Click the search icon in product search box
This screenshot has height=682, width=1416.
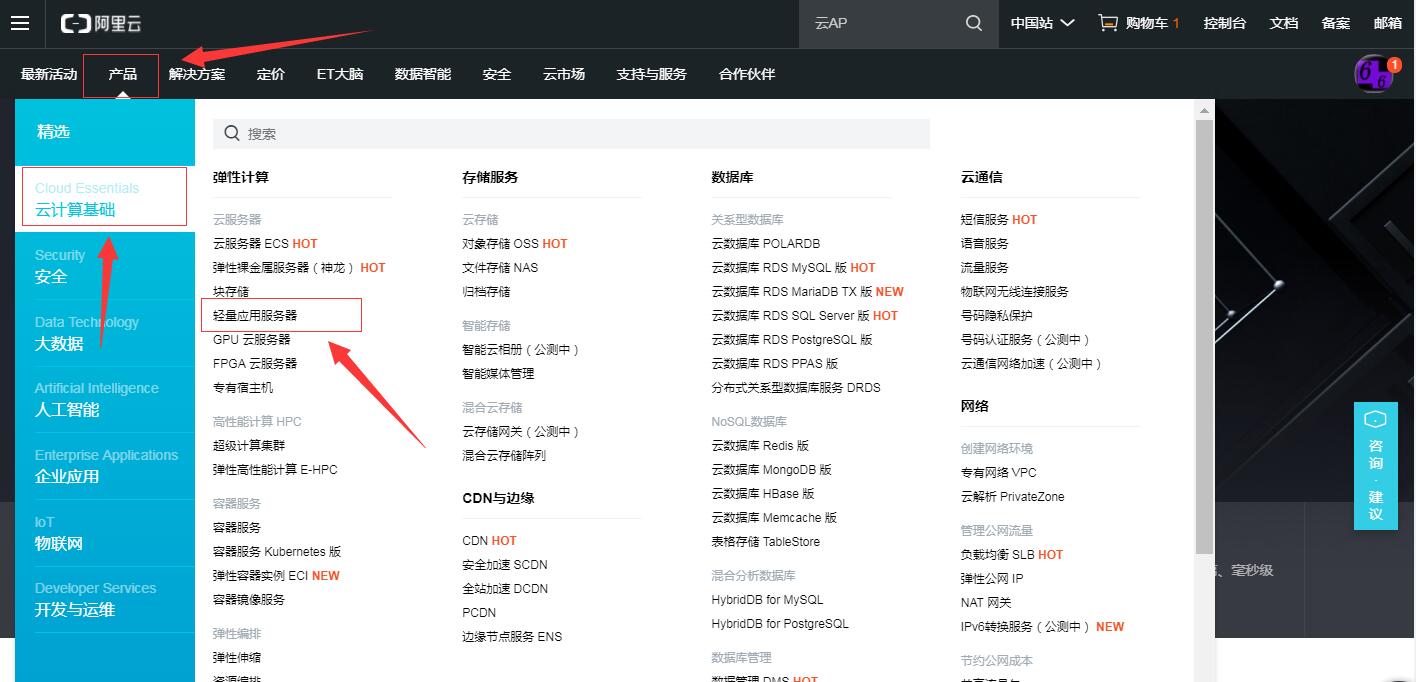(232, 133)
